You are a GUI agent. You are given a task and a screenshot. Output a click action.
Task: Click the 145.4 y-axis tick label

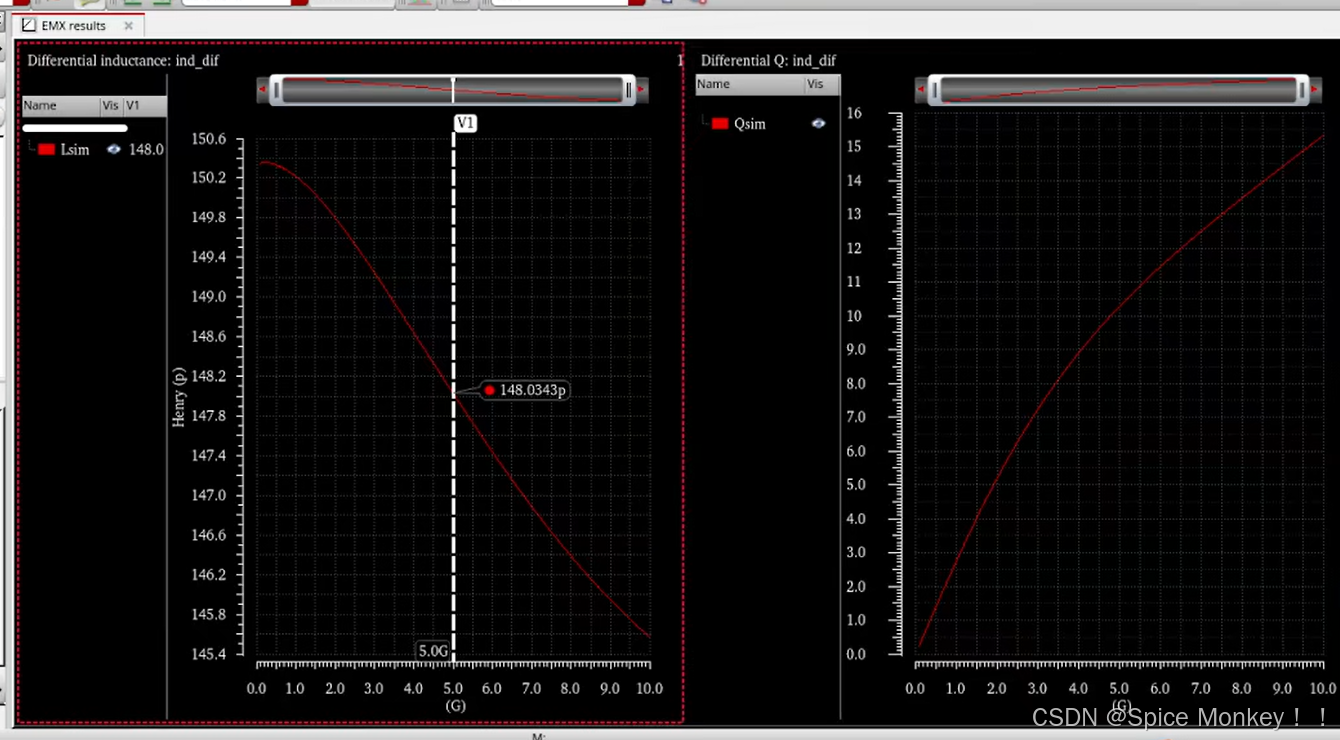[x=208, y=654]
